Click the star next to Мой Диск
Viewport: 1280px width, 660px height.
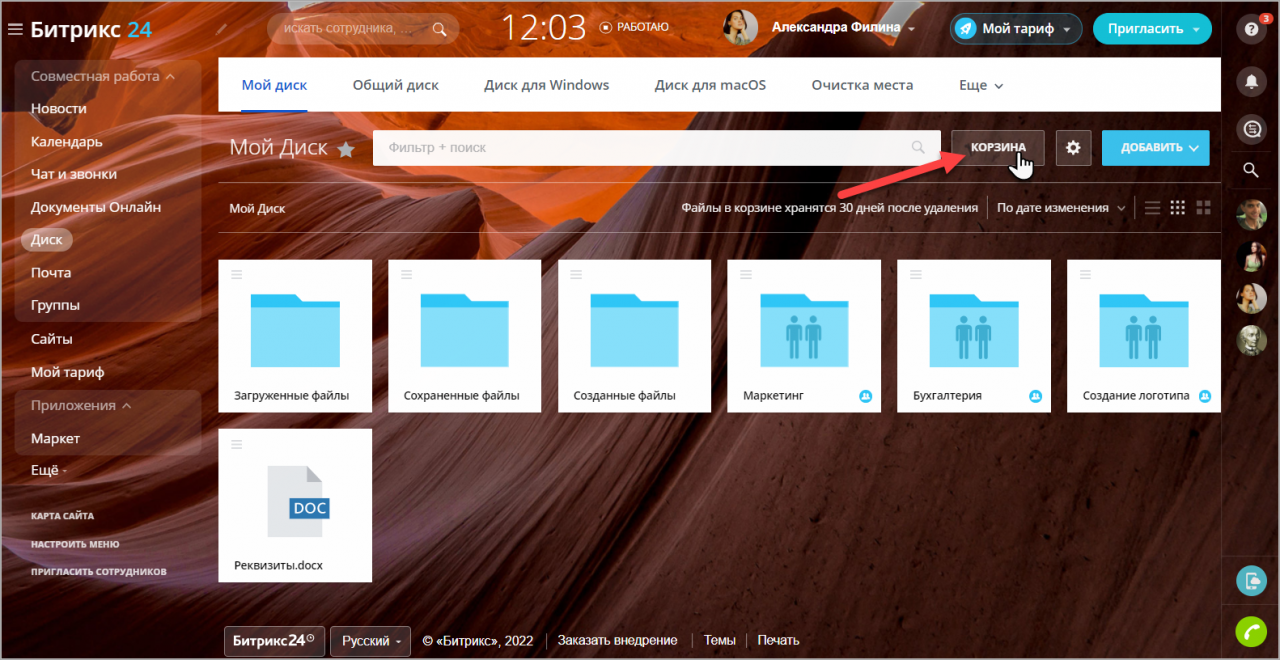[346, 149]
